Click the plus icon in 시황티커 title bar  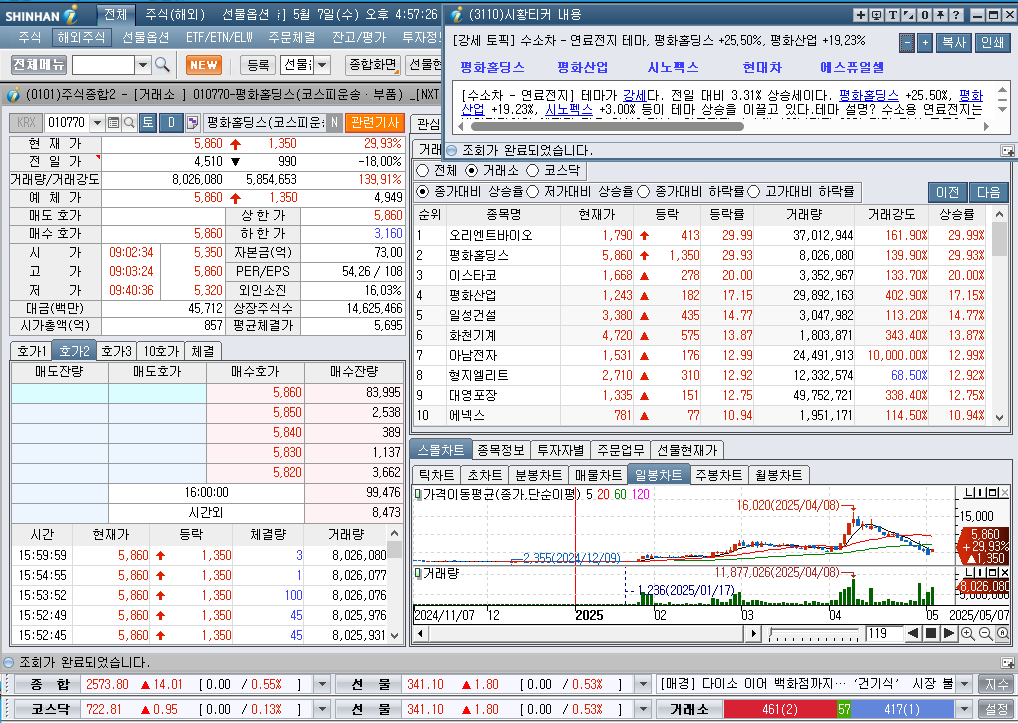click(x=861, y=15)
